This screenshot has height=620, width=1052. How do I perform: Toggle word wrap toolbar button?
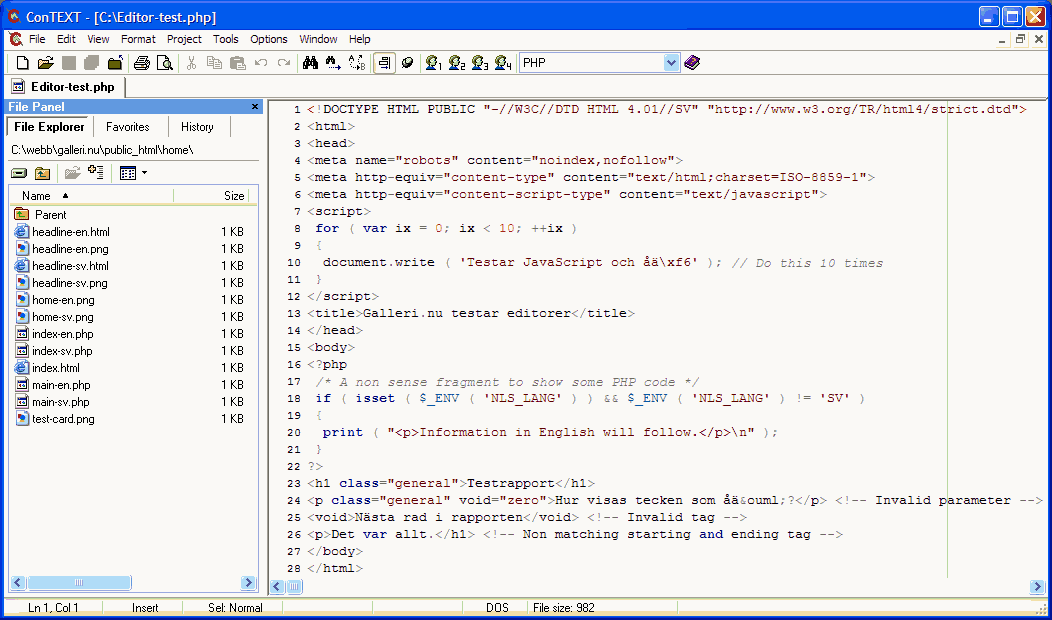coord(384,63)
